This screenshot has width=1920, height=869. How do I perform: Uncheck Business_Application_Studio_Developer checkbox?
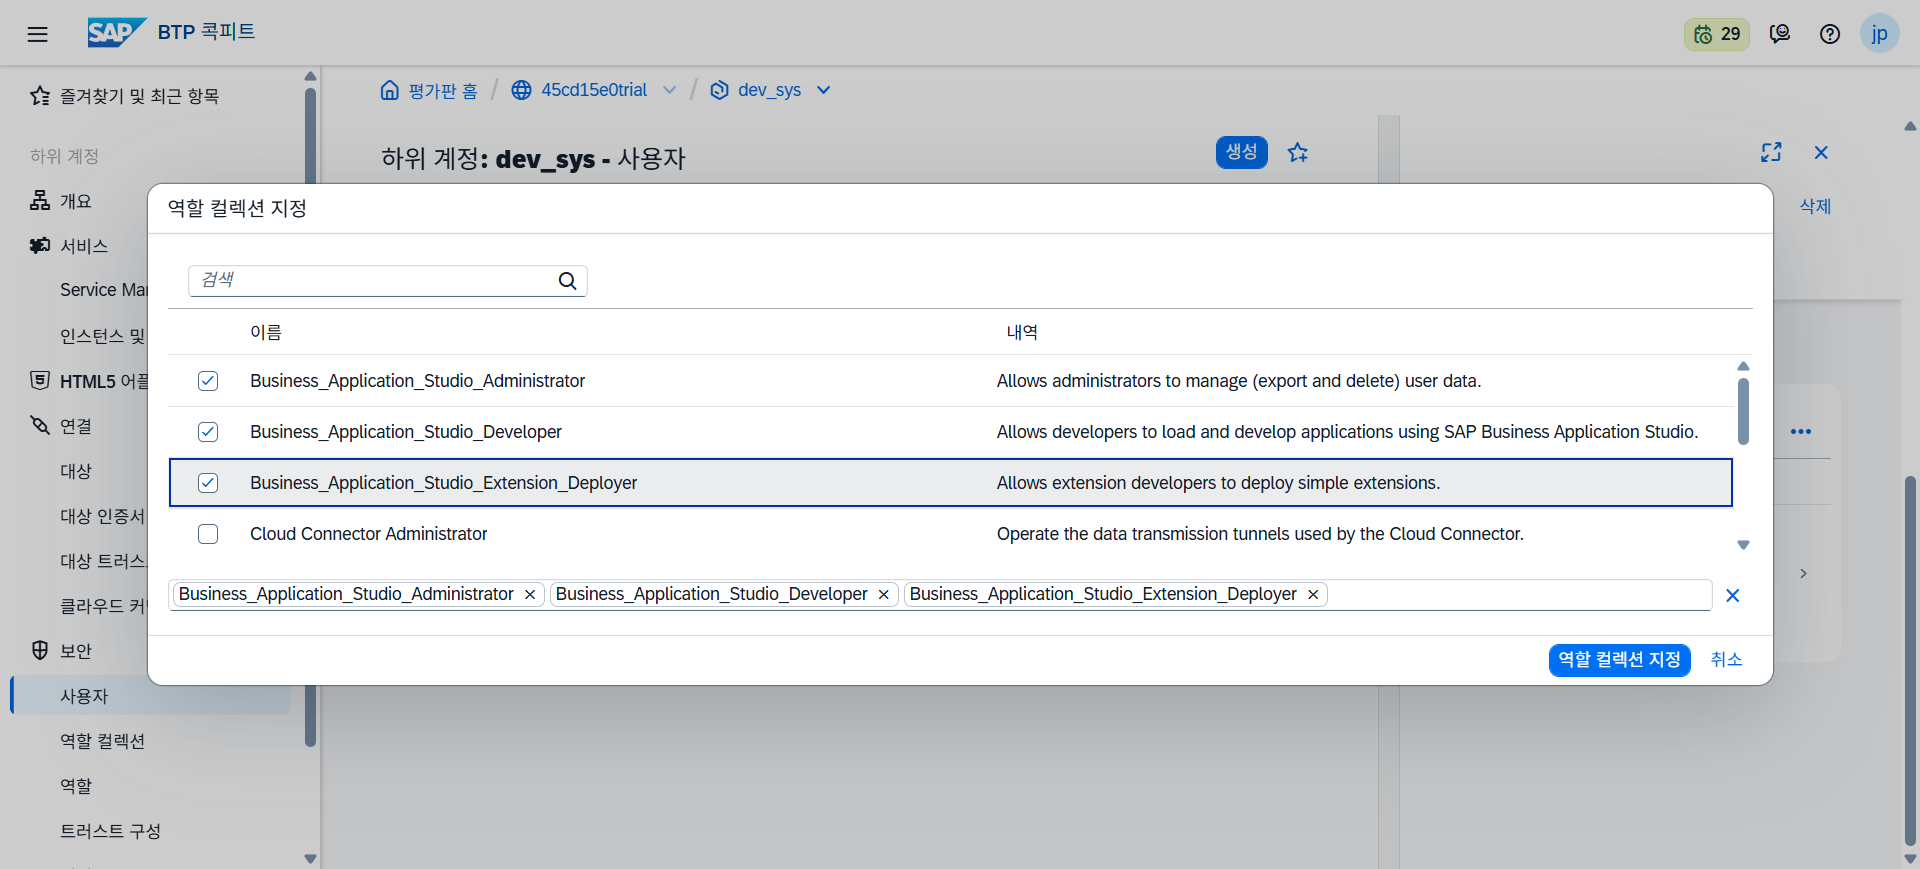click(x=208, y=432)
